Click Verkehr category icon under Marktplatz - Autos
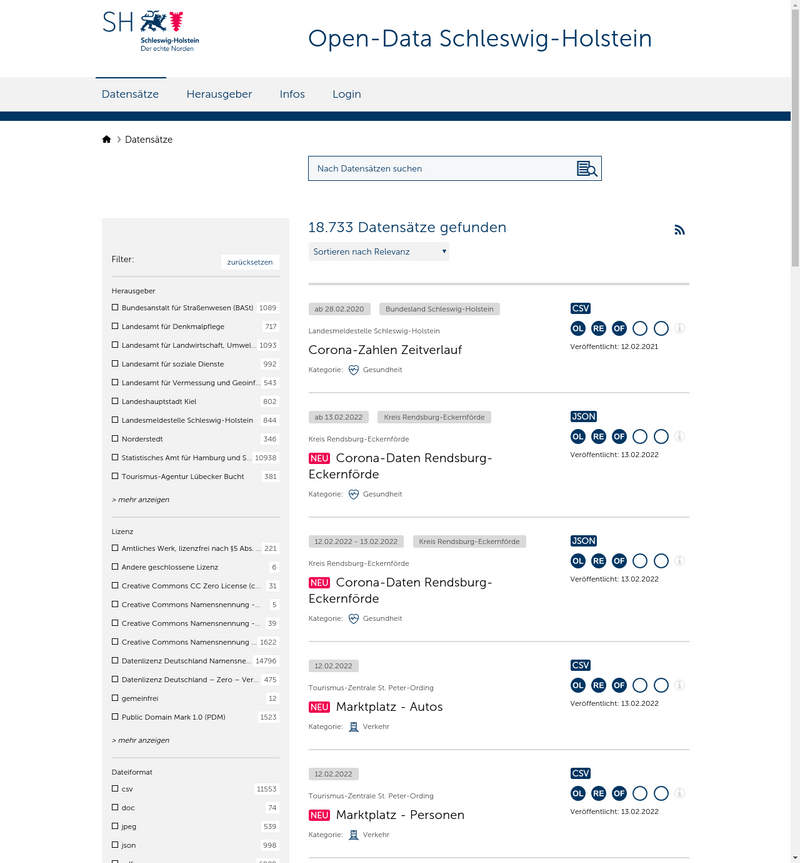The height and width of the screenshot is (863, 800). pos(354,727)
